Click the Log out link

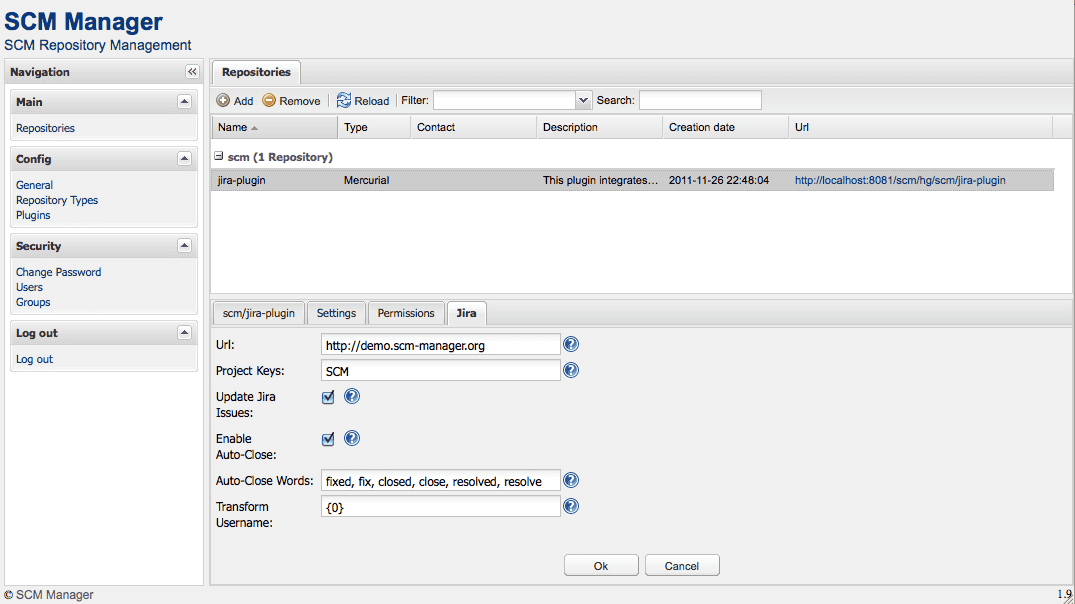(x=34, y=359)
